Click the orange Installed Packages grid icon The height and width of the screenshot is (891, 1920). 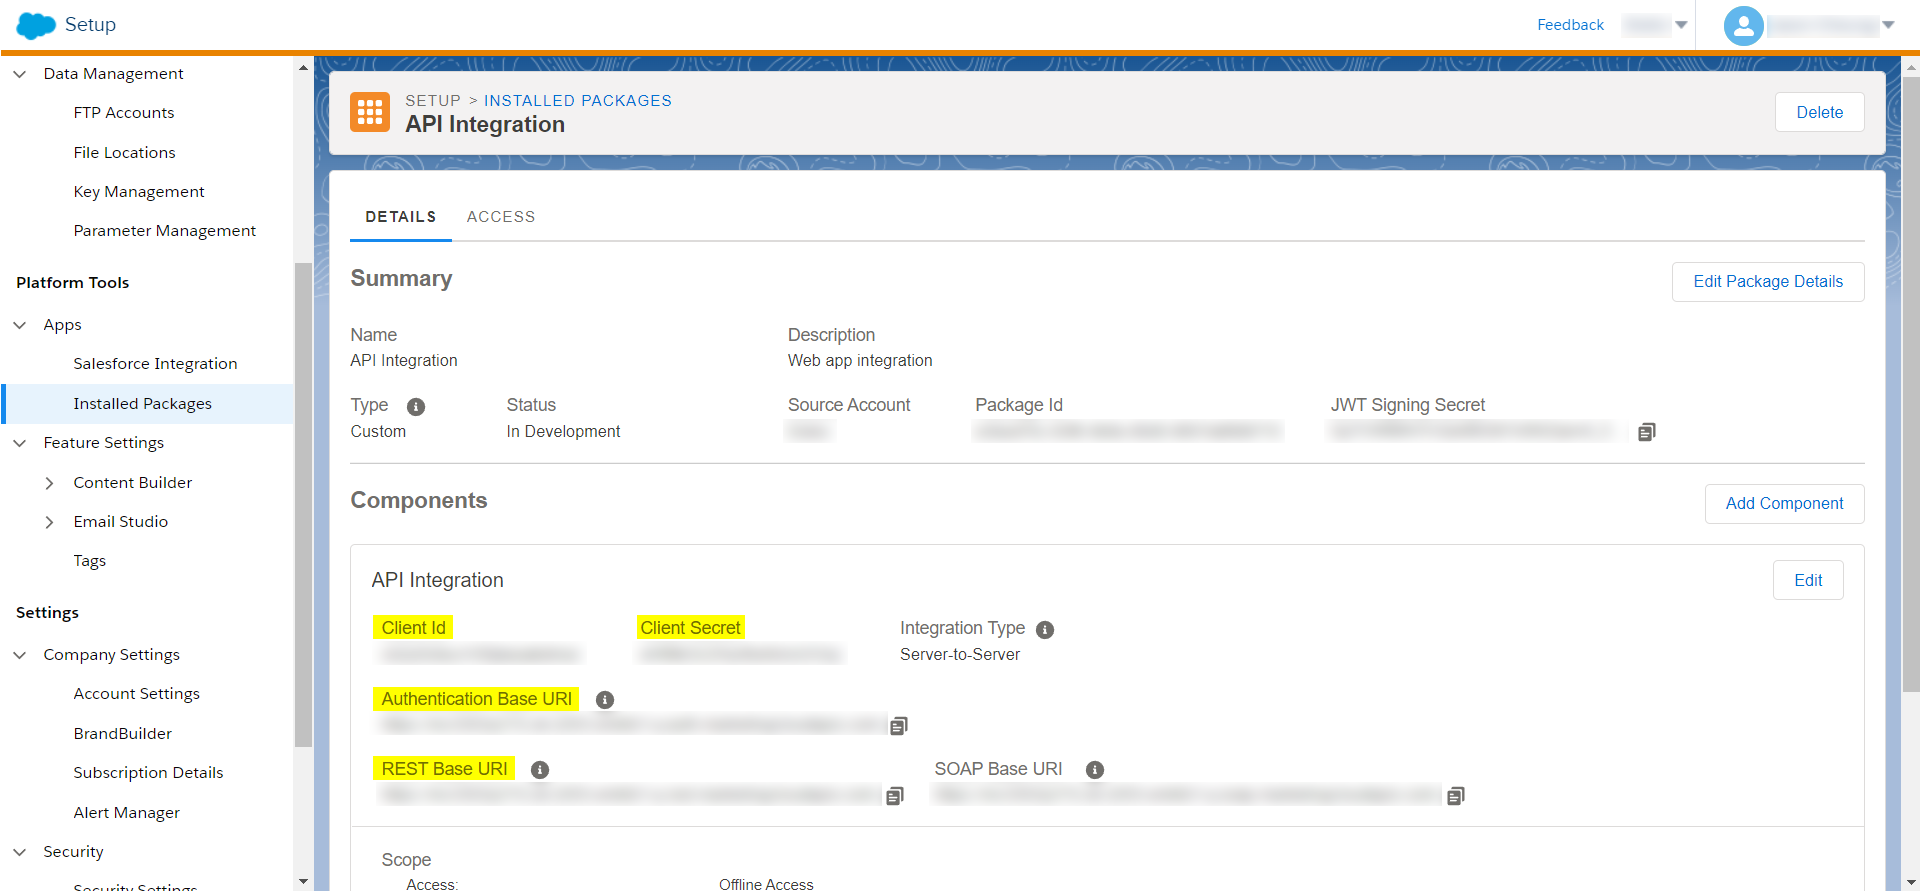pyautogui.click(x=370, y=112)
